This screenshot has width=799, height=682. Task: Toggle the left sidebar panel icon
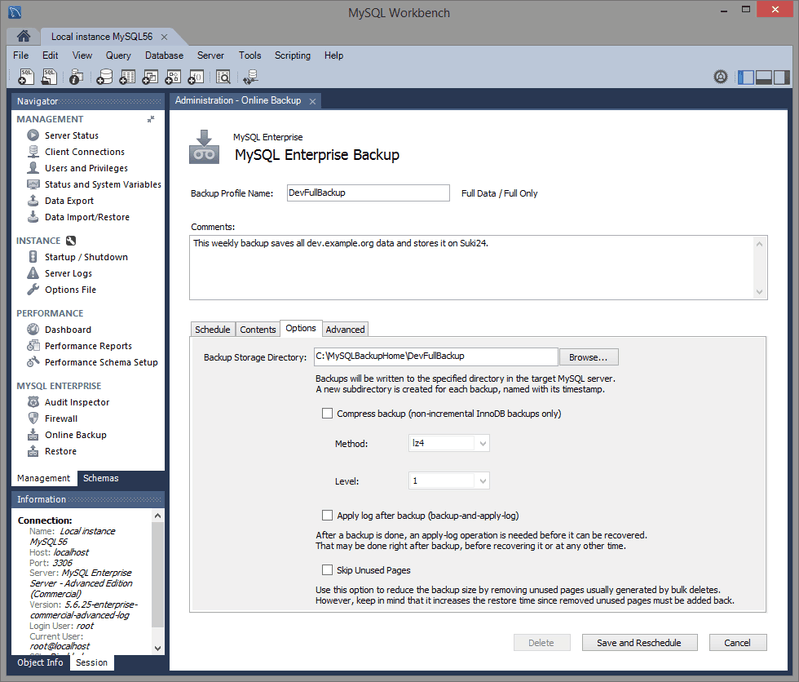tap(745, 77)
